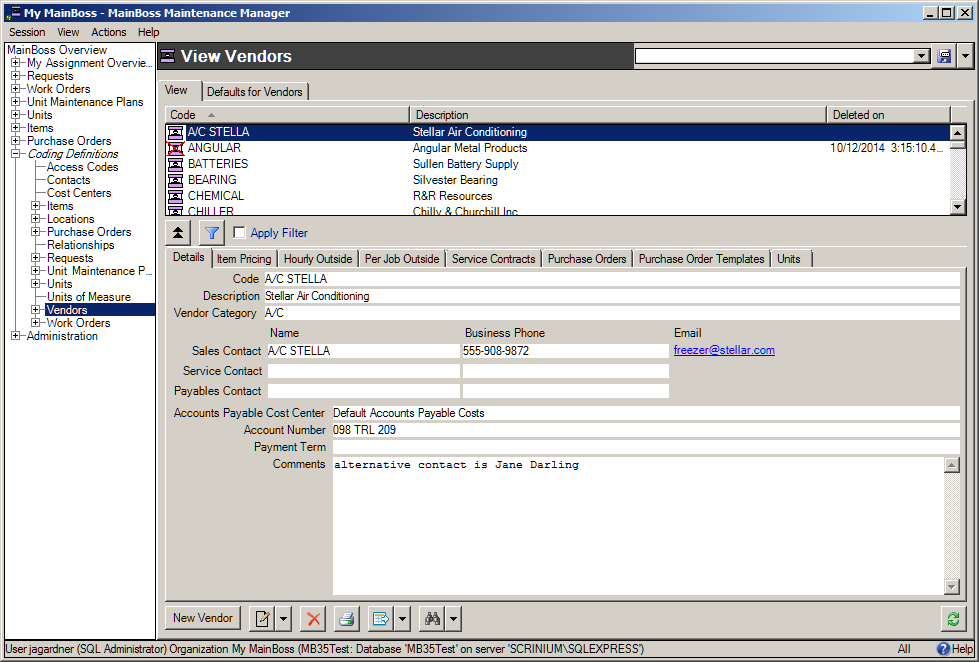This screenshot has height=662, width=979.
Task: Sort the list by Description column header
Action: point(618,115)
